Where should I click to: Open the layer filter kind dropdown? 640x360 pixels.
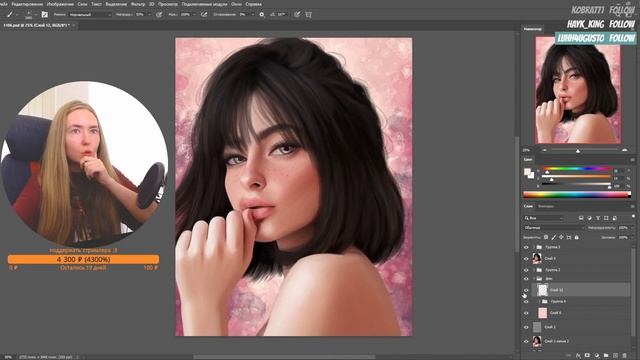pyautogui.click(x=544, y=218)
